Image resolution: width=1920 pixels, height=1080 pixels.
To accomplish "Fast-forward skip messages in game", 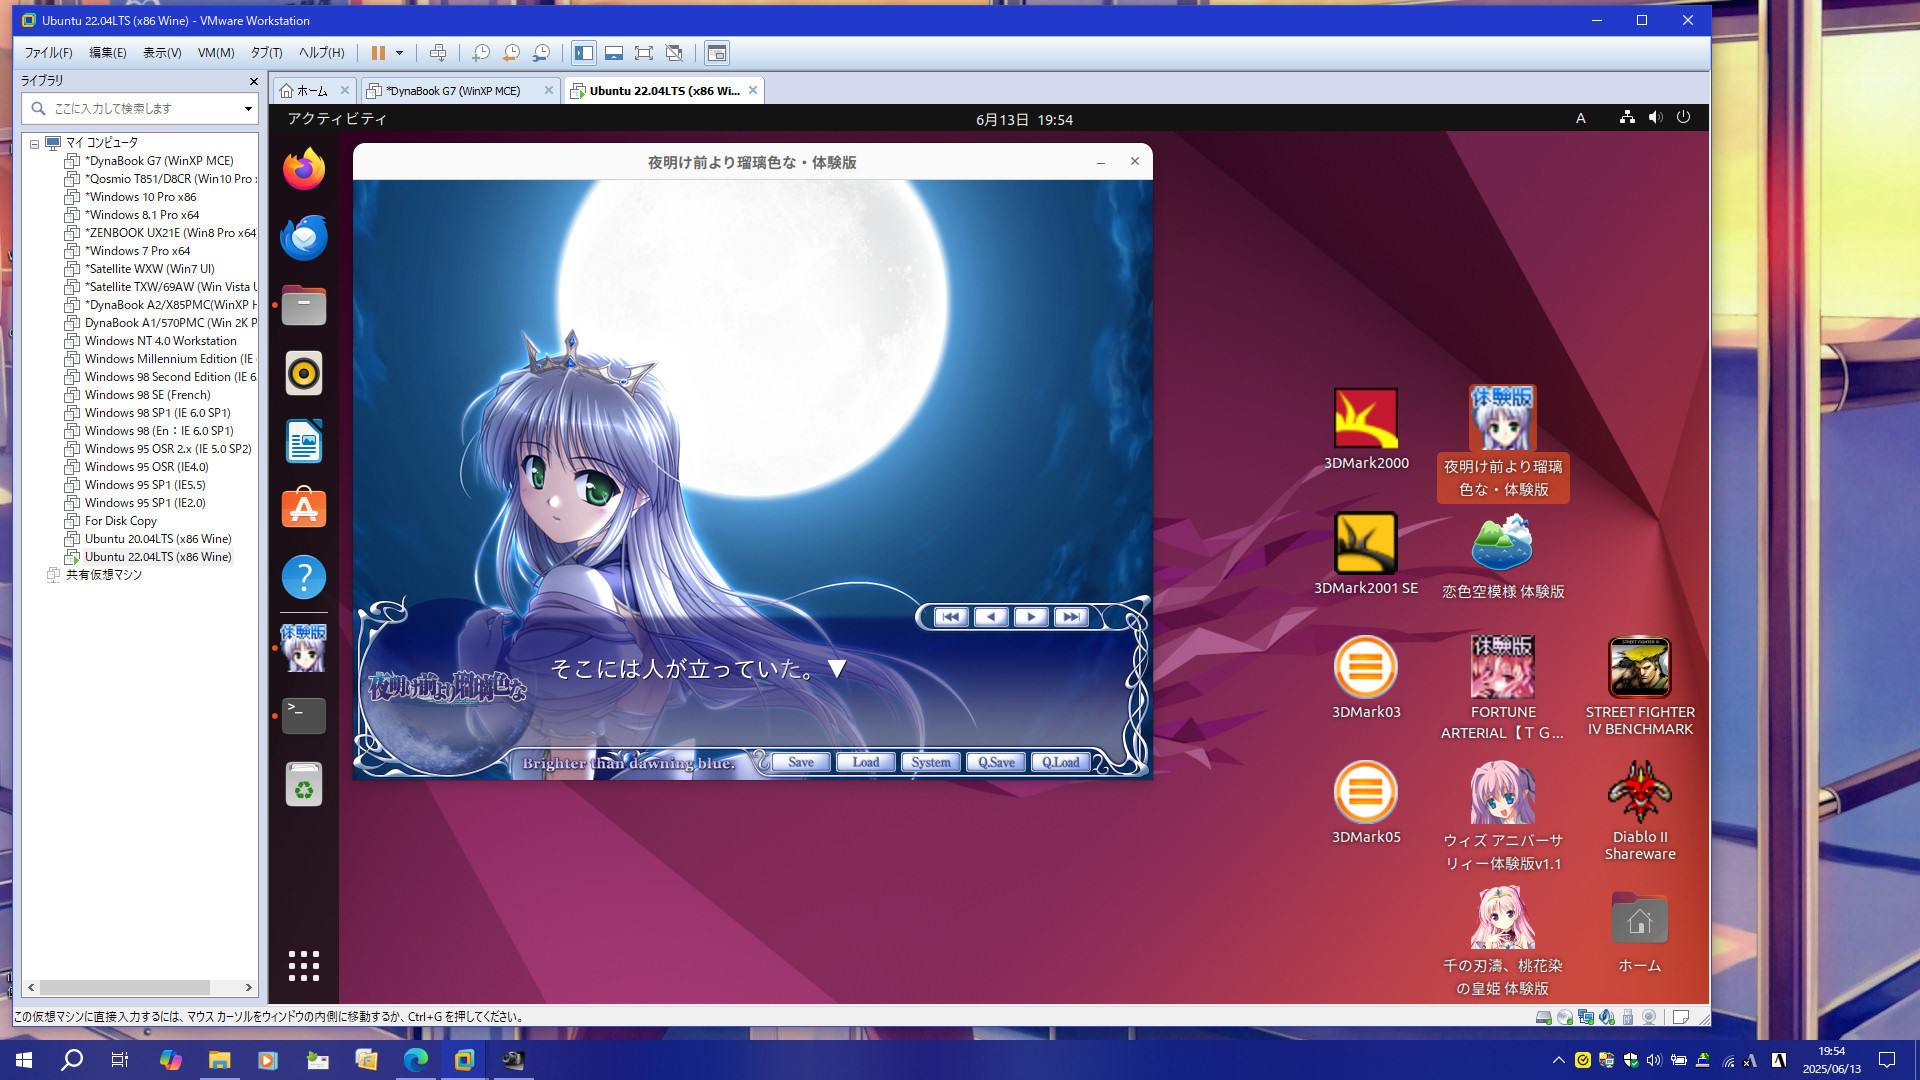I will [x=1071, y=617].
